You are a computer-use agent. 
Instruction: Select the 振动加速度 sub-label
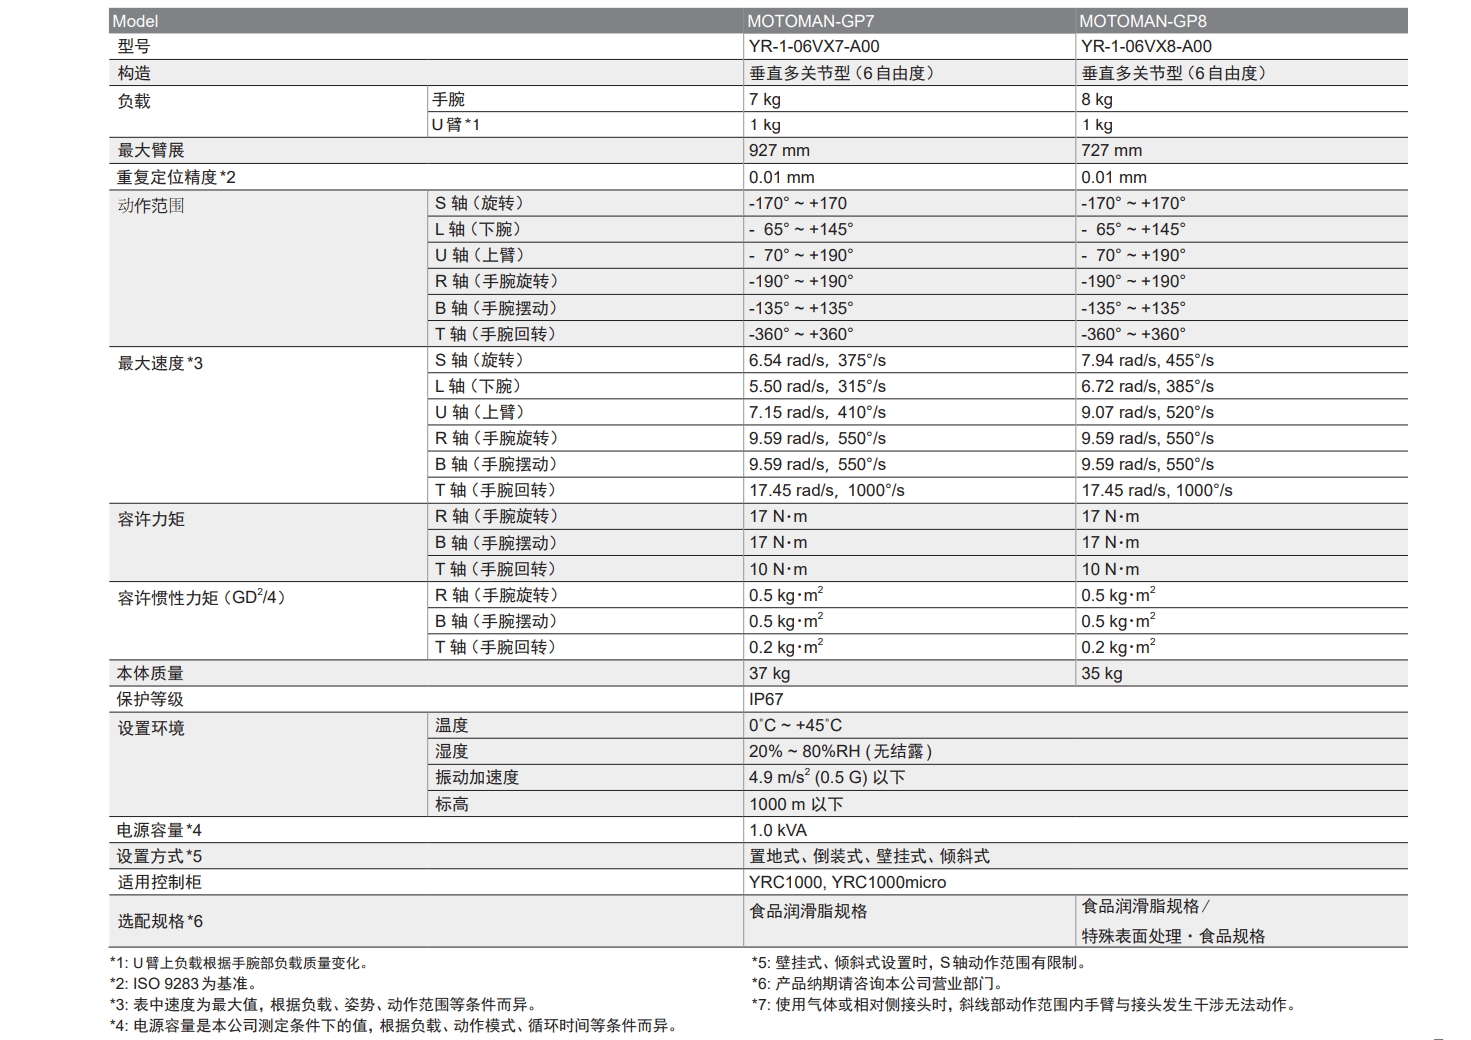(x=477, y=777)
